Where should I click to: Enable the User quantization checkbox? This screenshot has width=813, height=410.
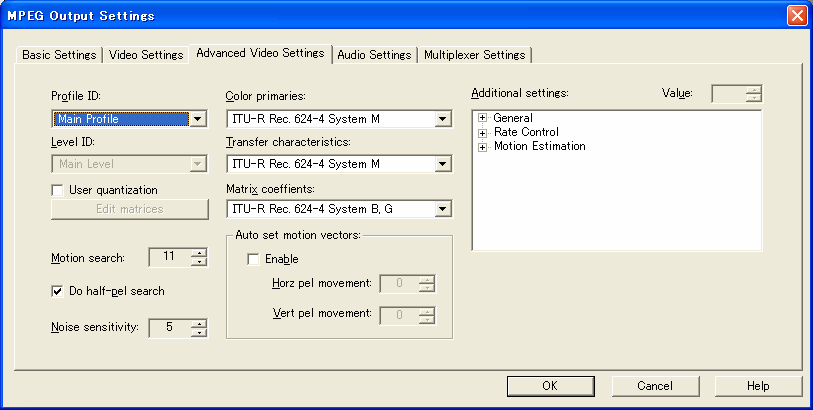(58, 190)
